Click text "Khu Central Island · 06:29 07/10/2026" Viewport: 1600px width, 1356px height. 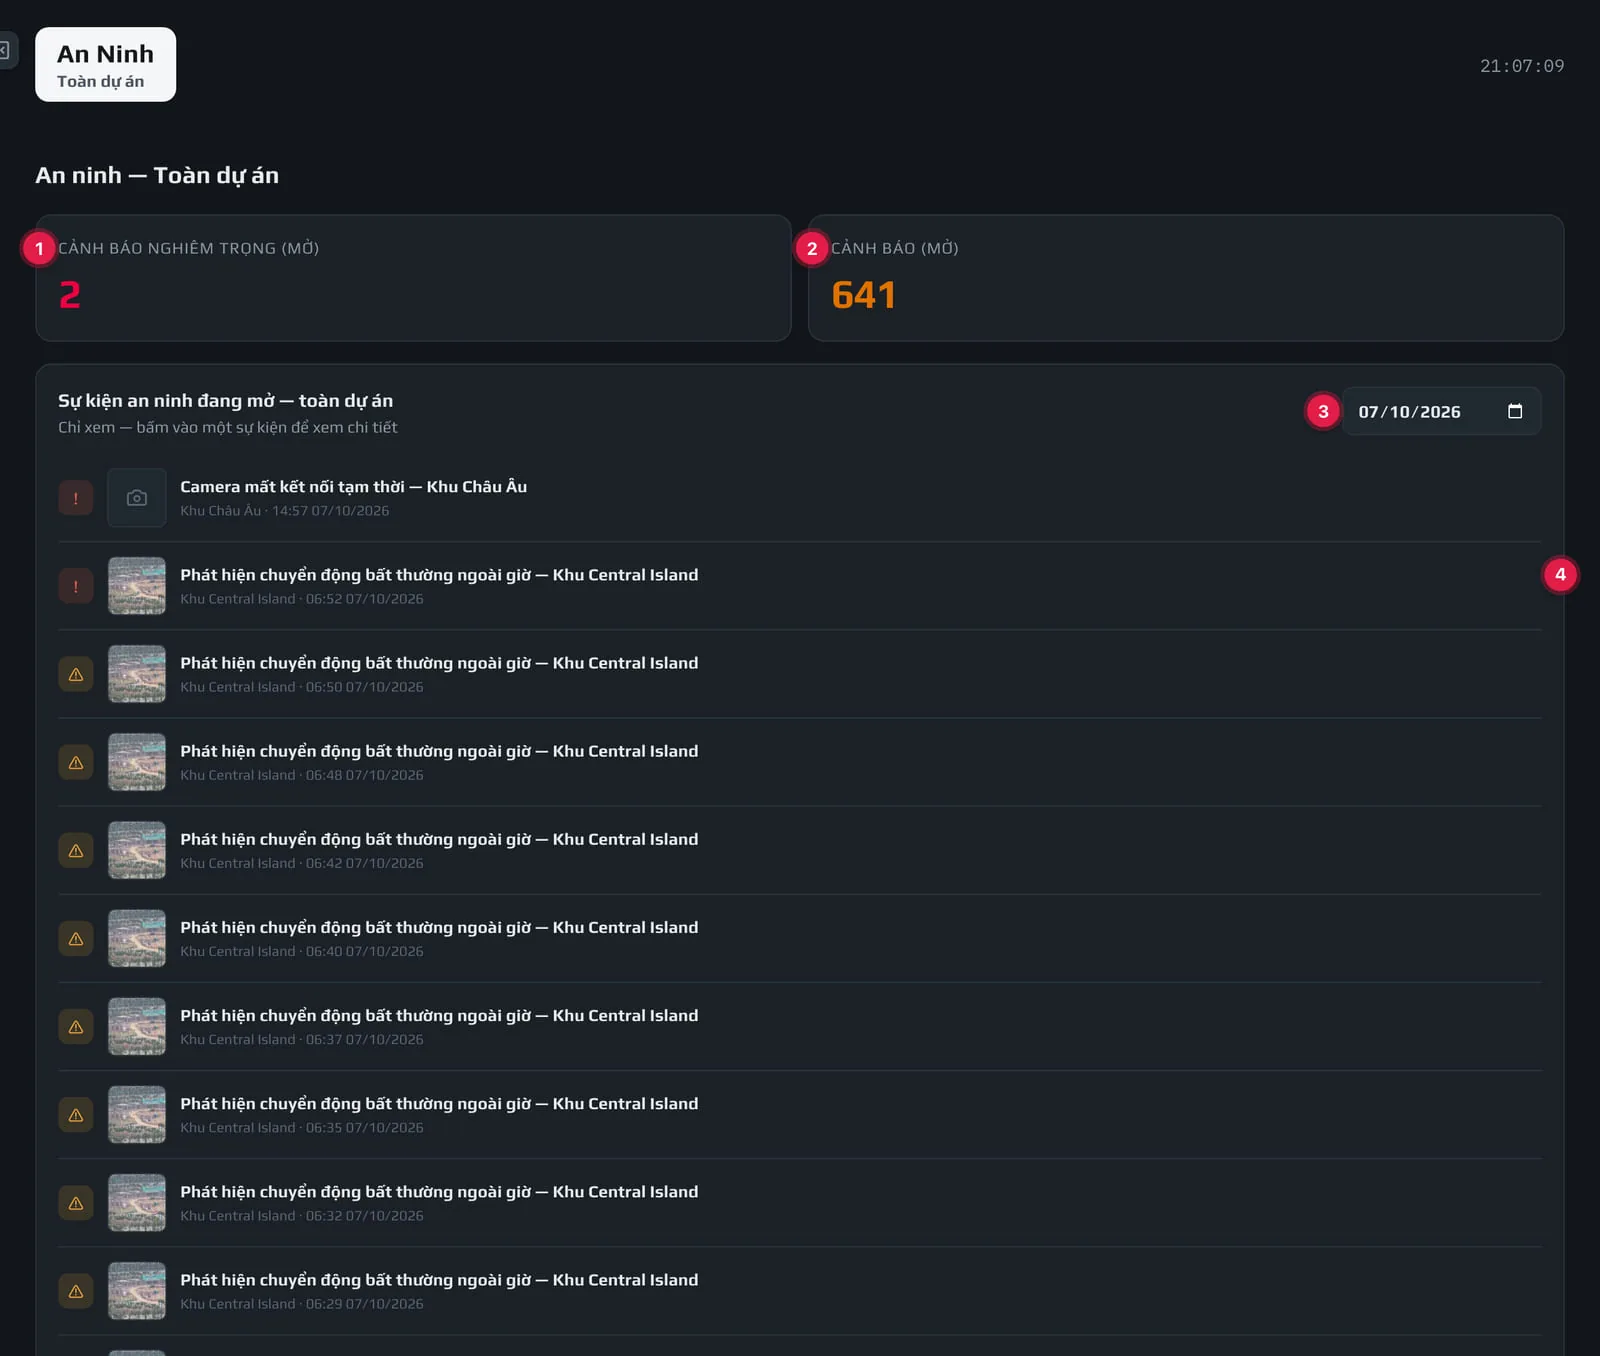coord(302,1304)
